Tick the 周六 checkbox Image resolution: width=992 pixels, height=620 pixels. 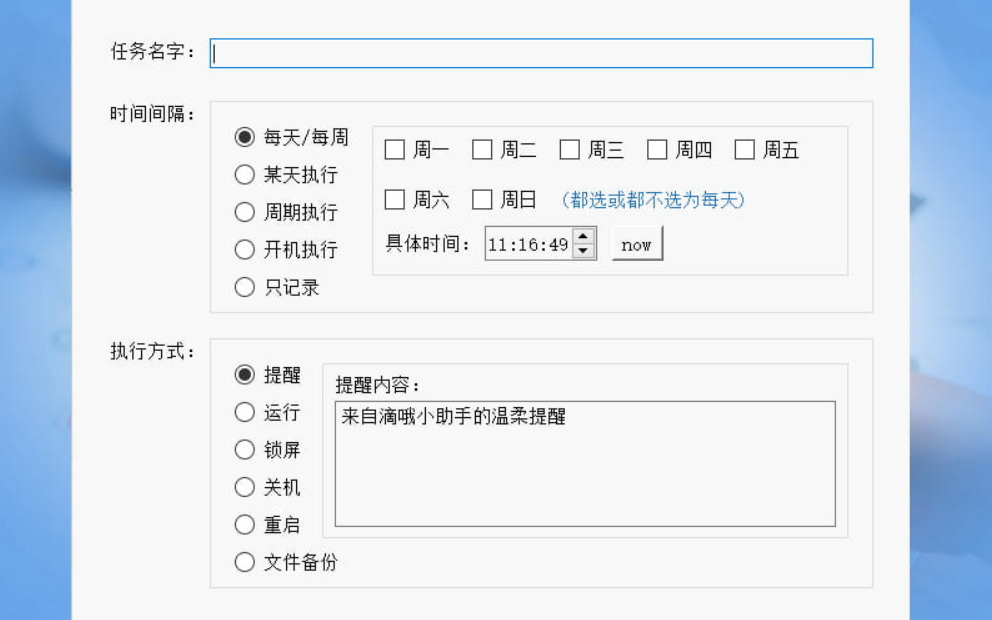[395, 200]
